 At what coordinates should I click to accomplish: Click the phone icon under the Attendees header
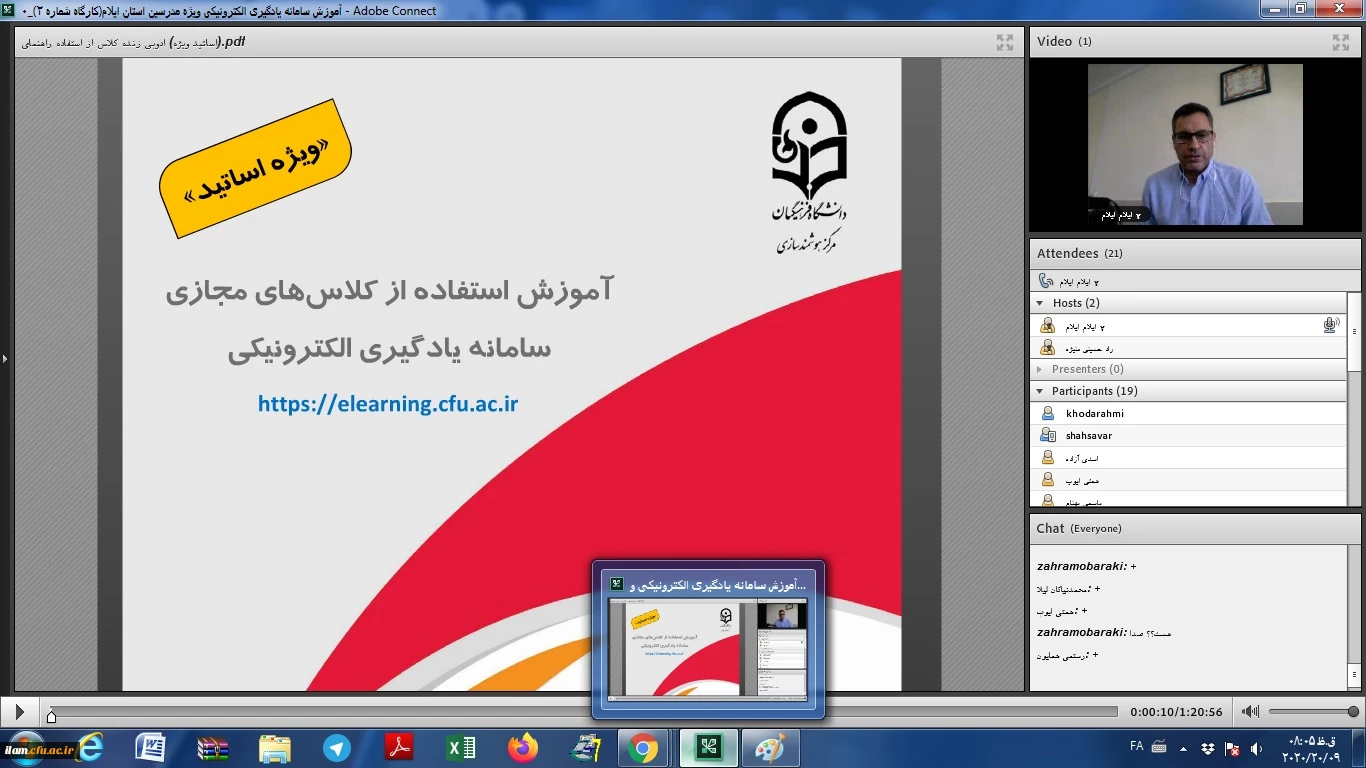[1046, 281]
